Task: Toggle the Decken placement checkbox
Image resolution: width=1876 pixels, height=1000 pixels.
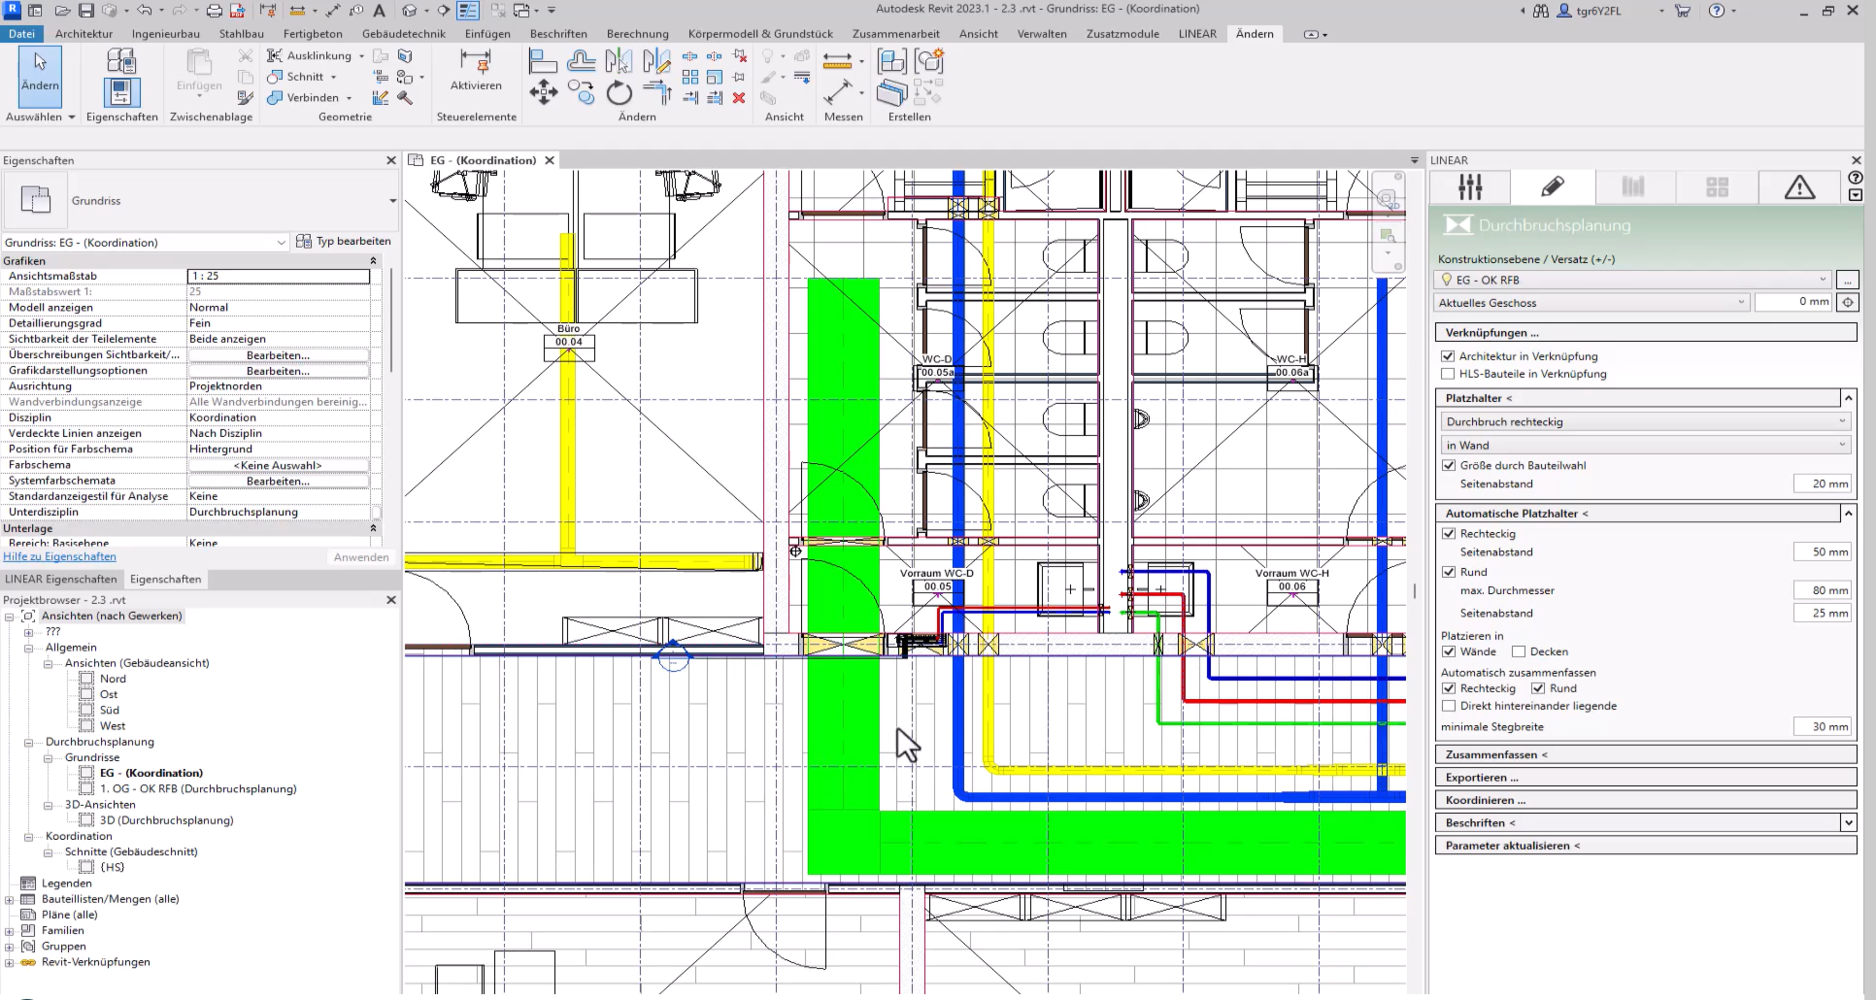Action: [x=1518, y=652]
